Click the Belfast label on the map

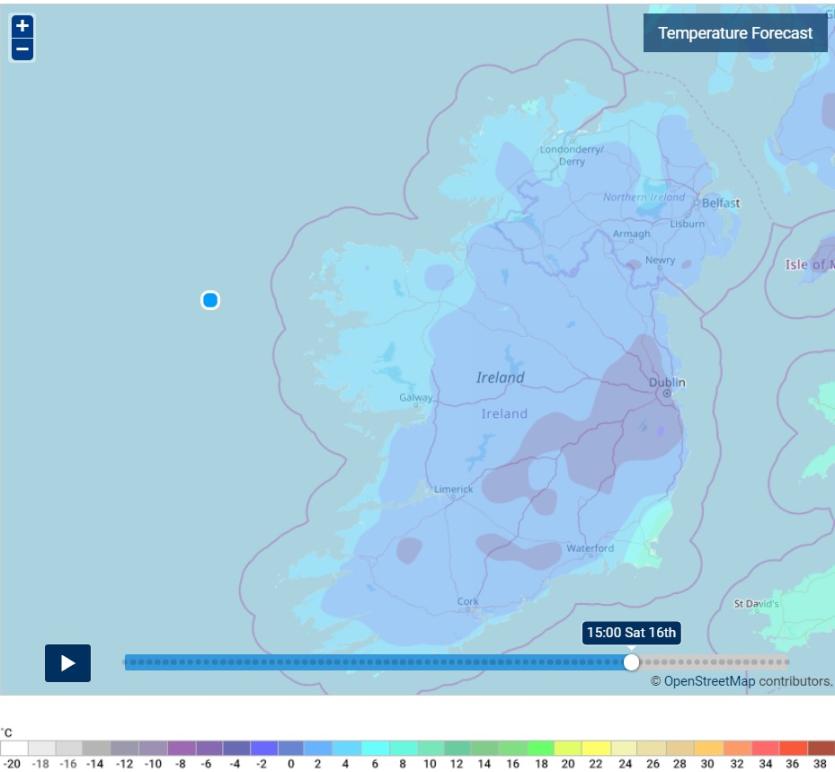[720, 203]
